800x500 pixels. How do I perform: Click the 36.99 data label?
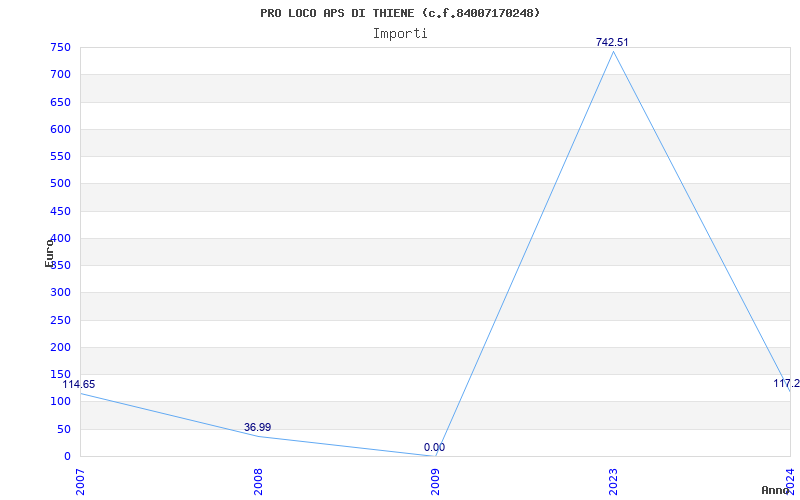click(x=257, y=427)
